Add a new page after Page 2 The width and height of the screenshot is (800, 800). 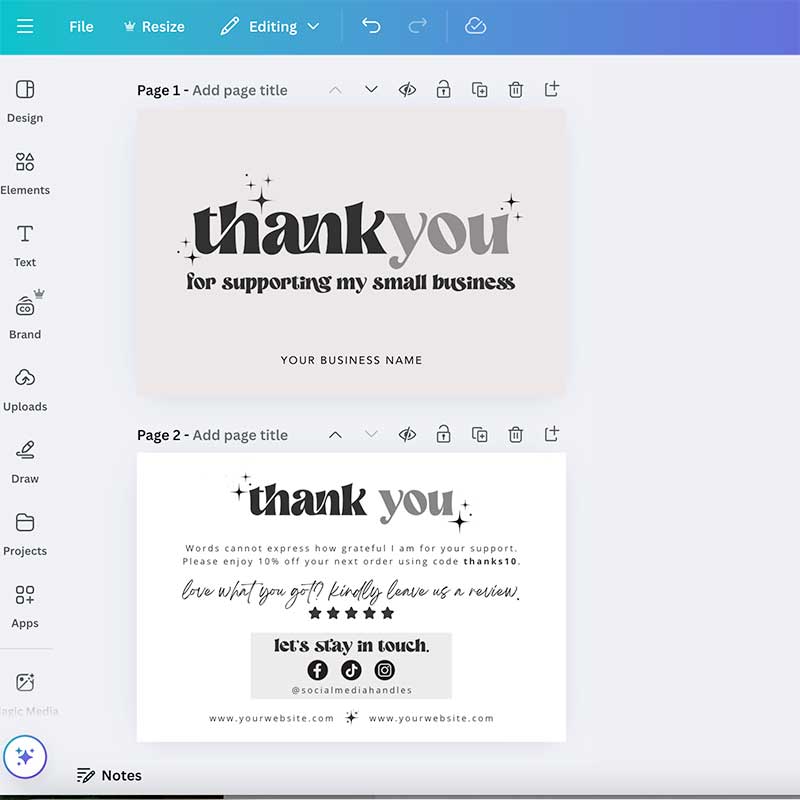552,434
